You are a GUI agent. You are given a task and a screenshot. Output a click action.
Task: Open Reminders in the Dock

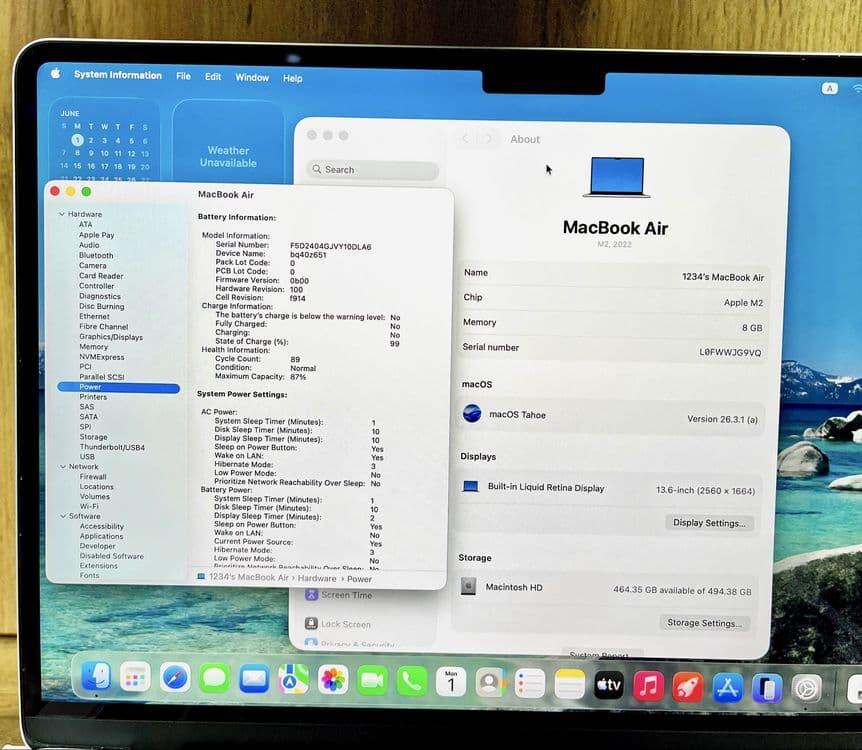click(x=530, y=683)
